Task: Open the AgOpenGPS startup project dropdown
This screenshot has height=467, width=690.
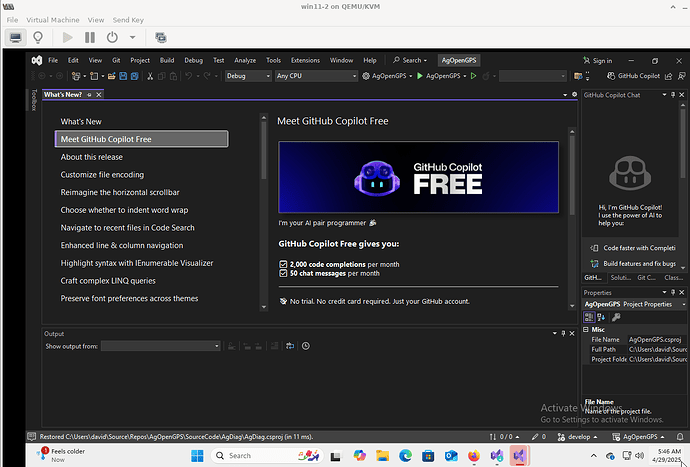Action: click(387, 76)
